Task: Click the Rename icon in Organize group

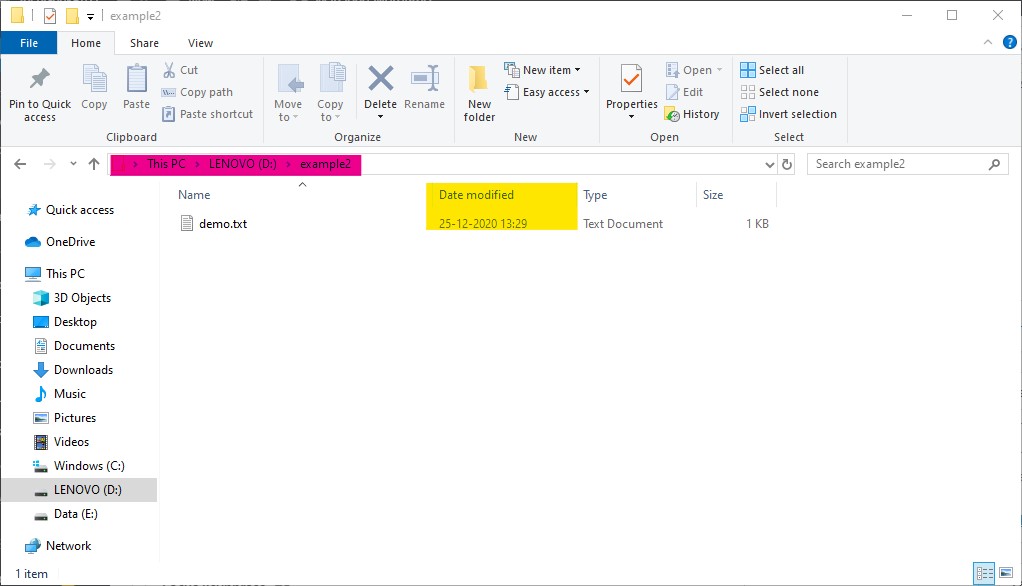Action: pyautogui.click(x=425, y=79)
